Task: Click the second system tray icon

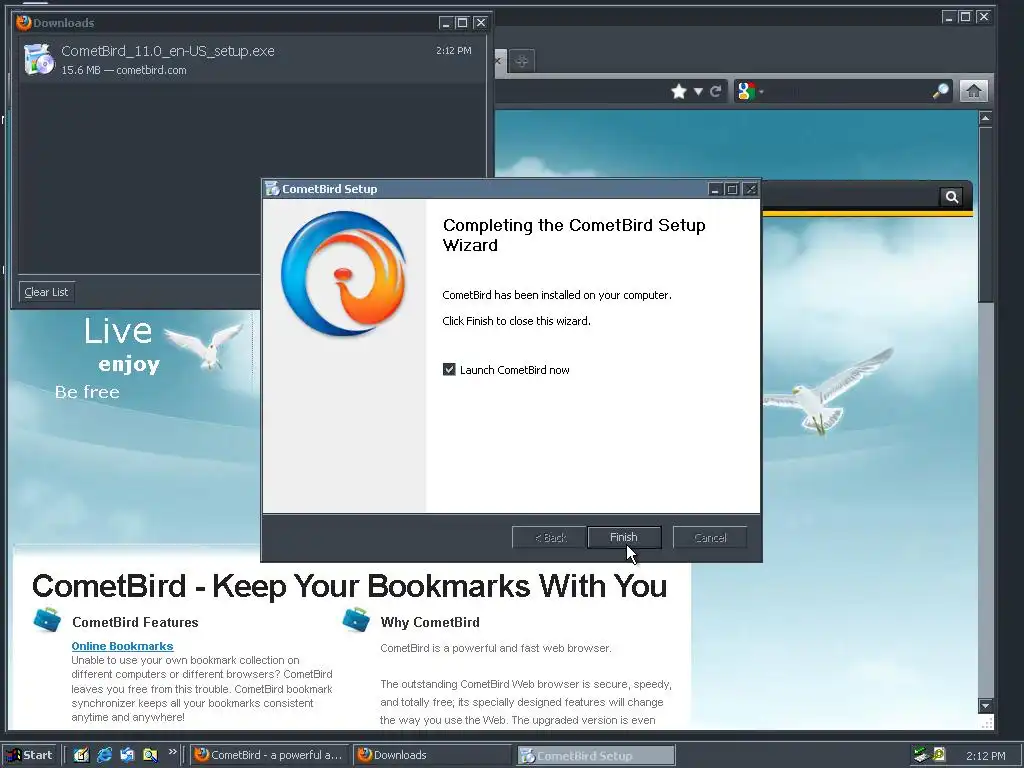Action: (x=939, y=755)
